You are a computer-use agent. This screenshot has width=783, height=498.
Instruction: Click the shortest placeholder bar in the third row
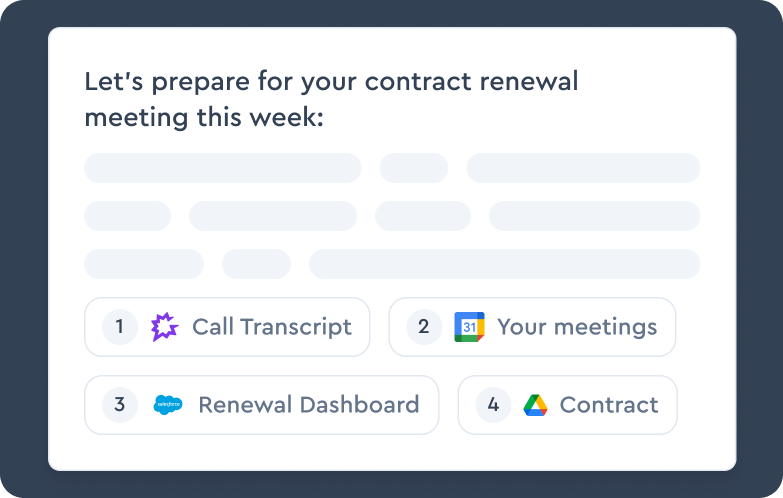coord(256,264)
